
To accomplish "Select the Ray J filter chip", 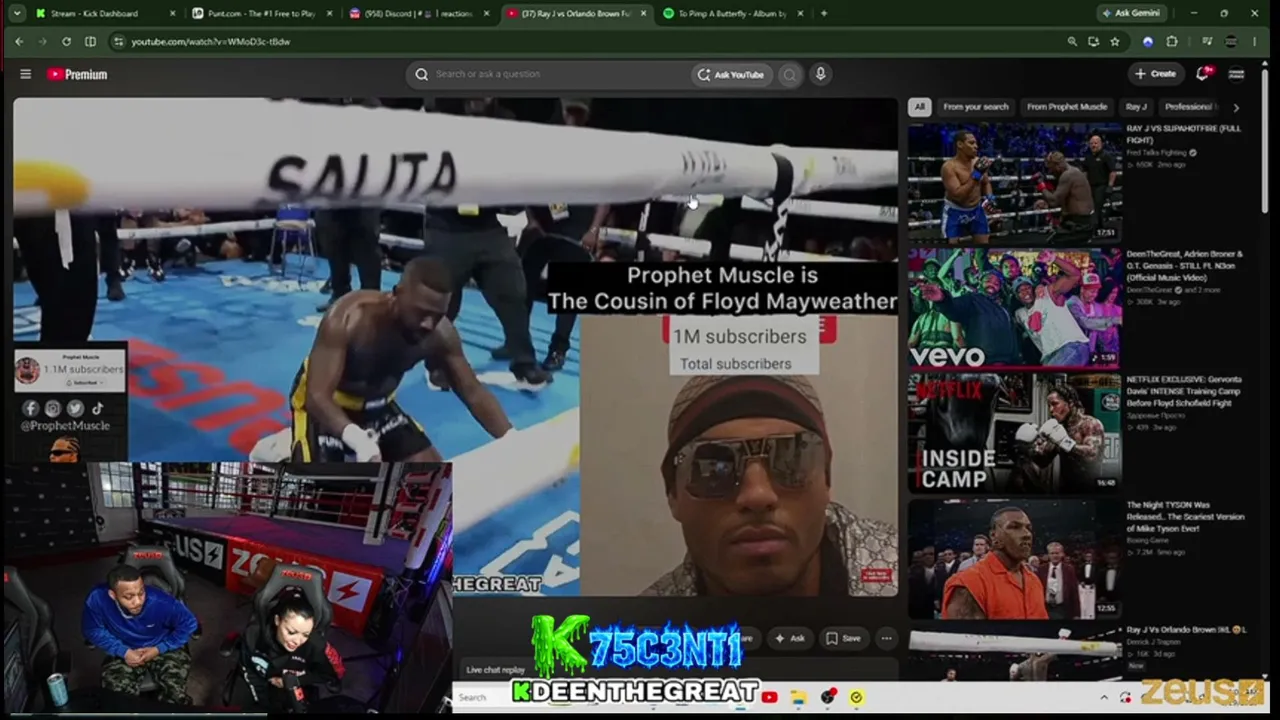I will pos(1135,107).
